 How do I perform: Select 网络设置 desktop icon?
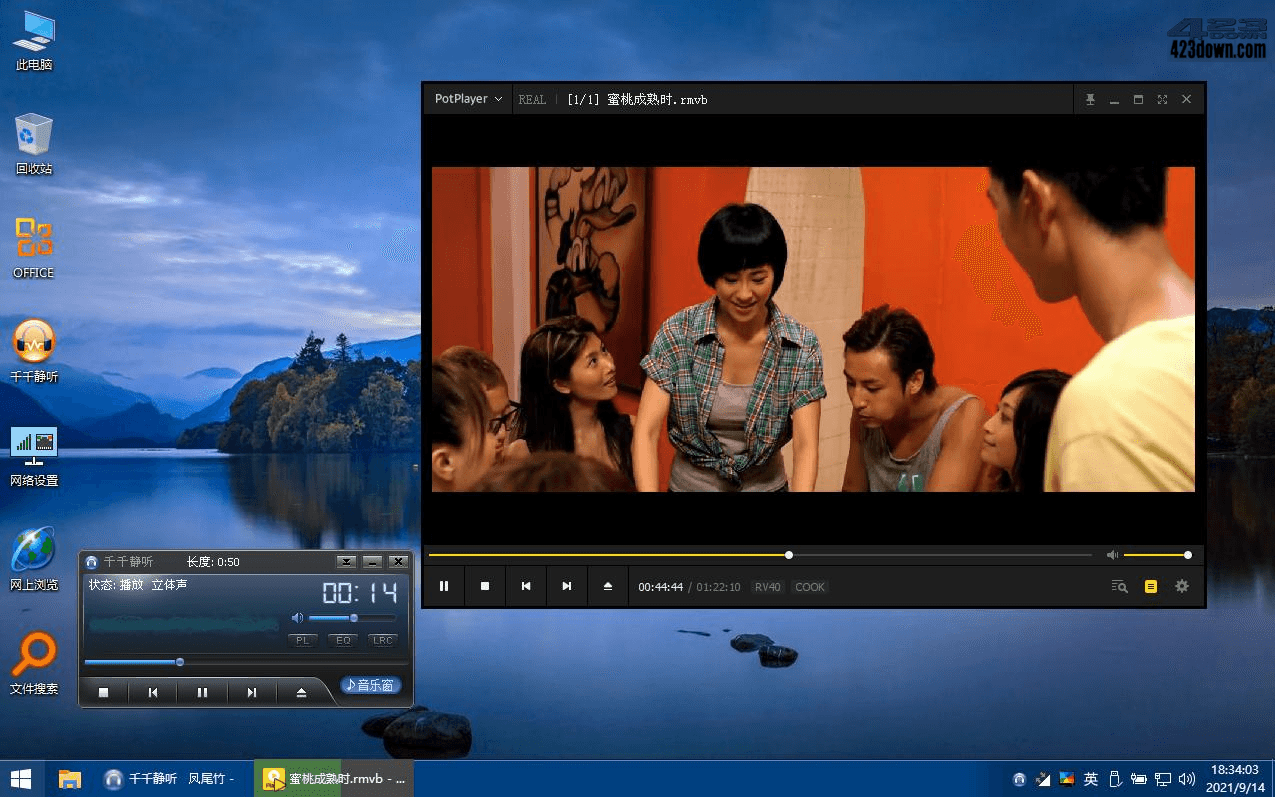34,457
